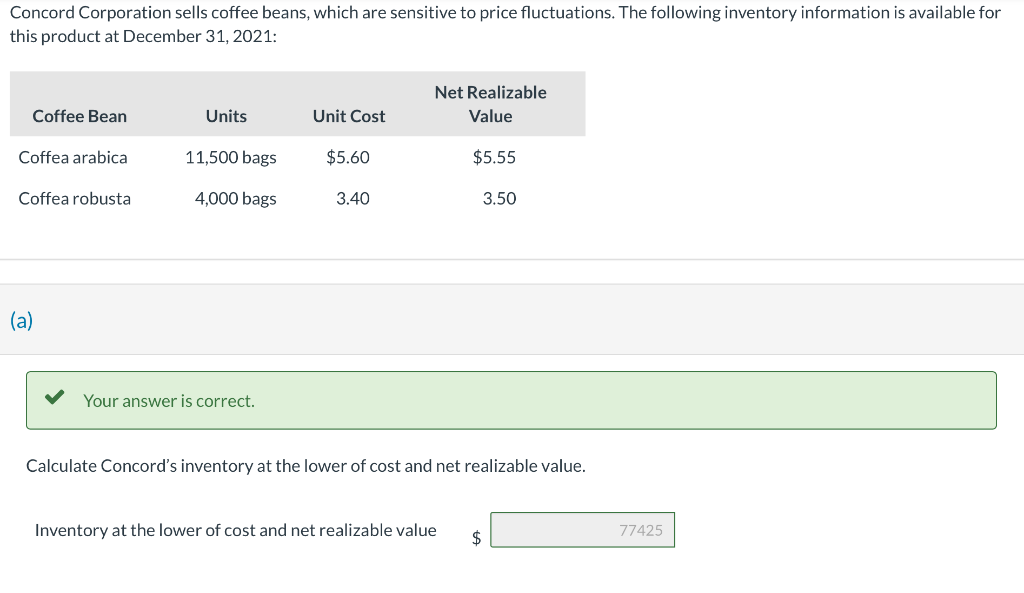Select the Coffee Bean column header
The height and width of the screenshot is (593, 1024).
pyautogui.click(x=80, y=116)
